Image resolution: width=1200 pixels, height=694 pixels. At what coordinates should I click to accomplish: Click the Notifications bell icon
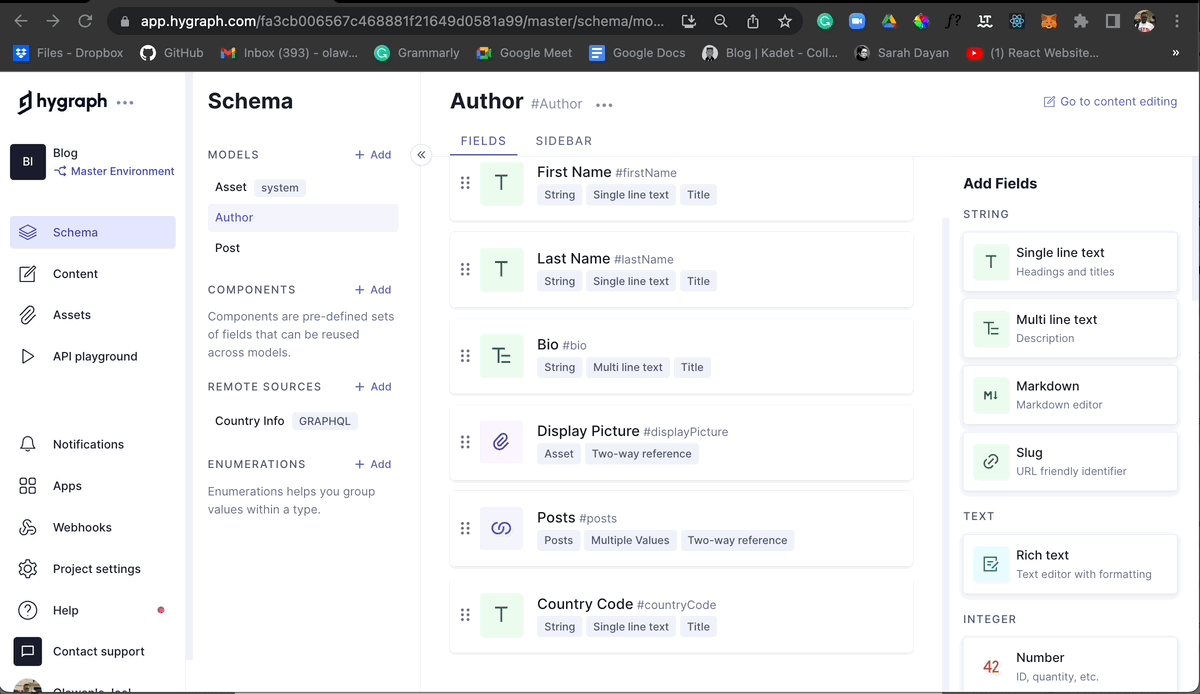pos(28,444)
